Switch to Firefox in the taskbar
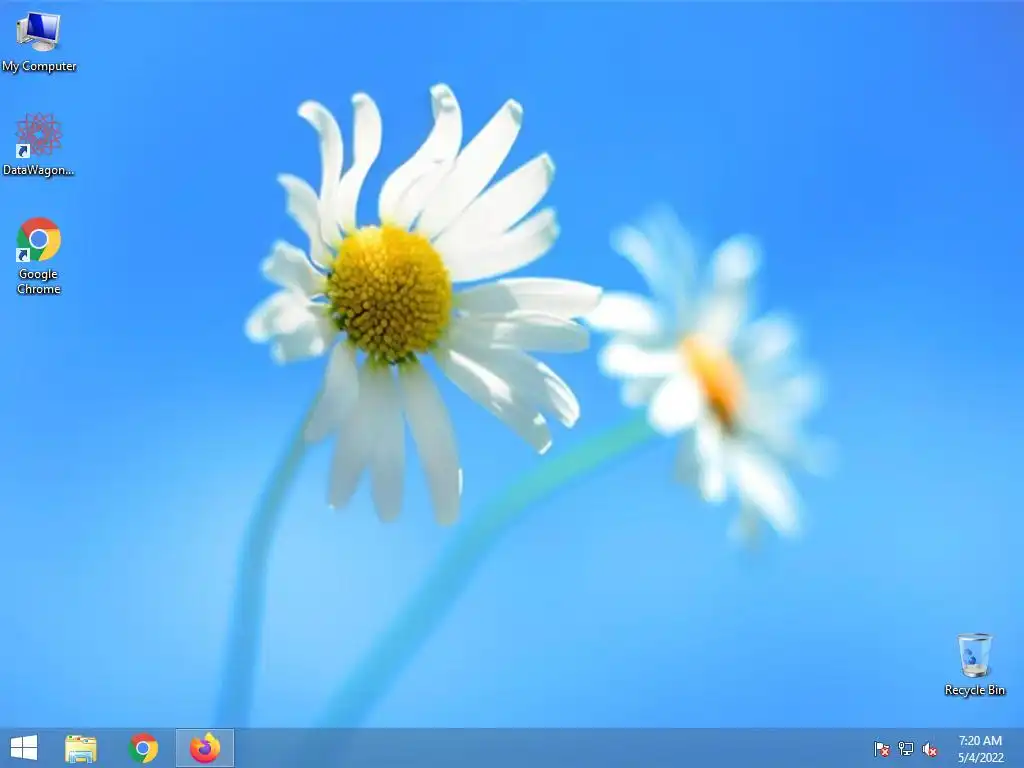The width and height of the screenshot is (1024, 768). pyautogui.click(x=204, y=748)
